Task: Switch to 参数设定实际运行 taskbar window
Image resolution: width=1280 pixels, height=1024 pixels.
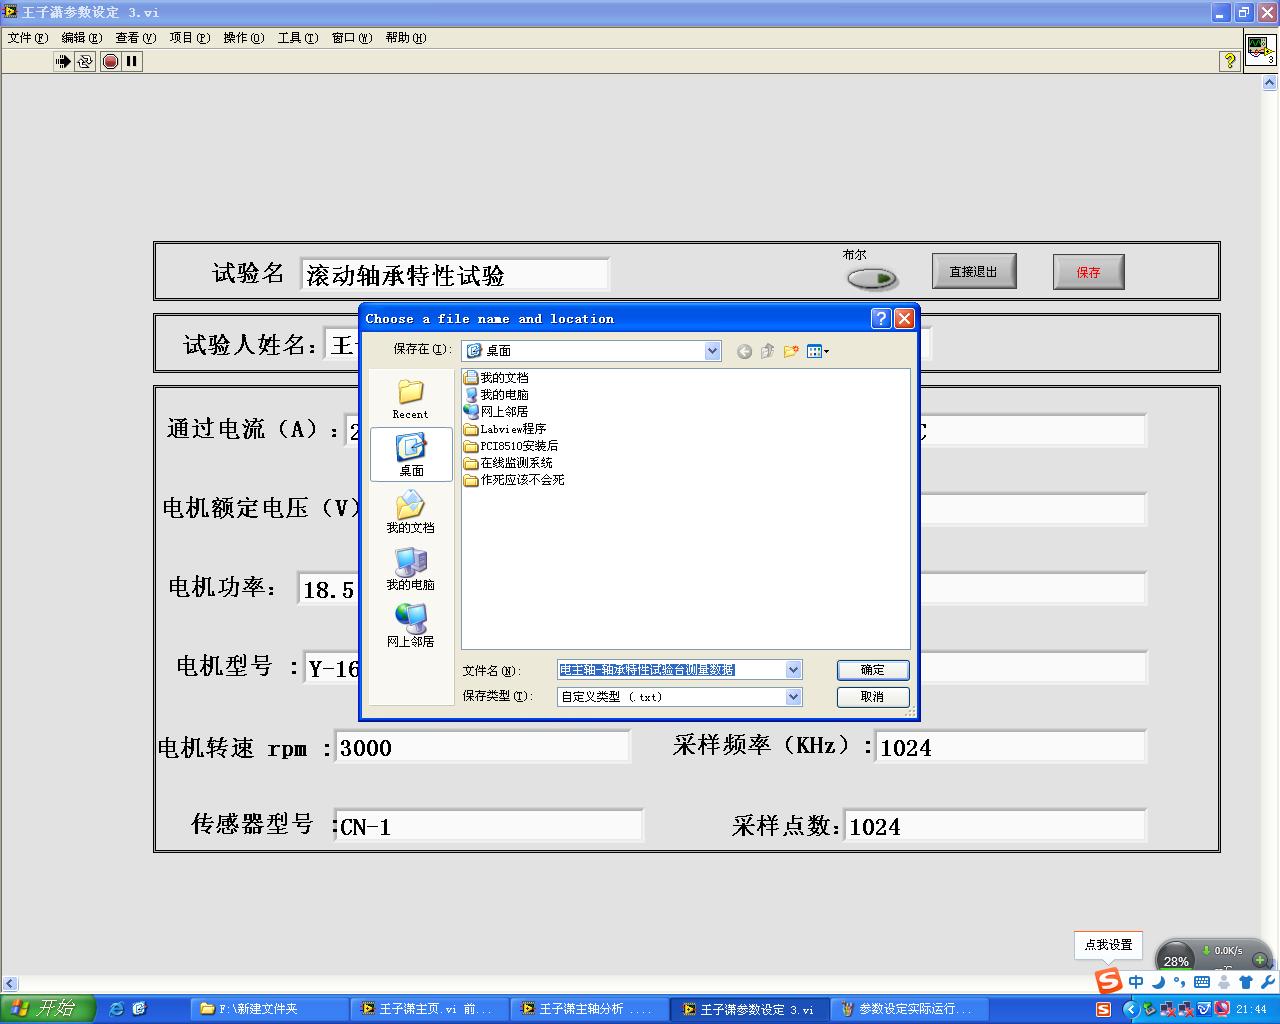Action: 910,1009
